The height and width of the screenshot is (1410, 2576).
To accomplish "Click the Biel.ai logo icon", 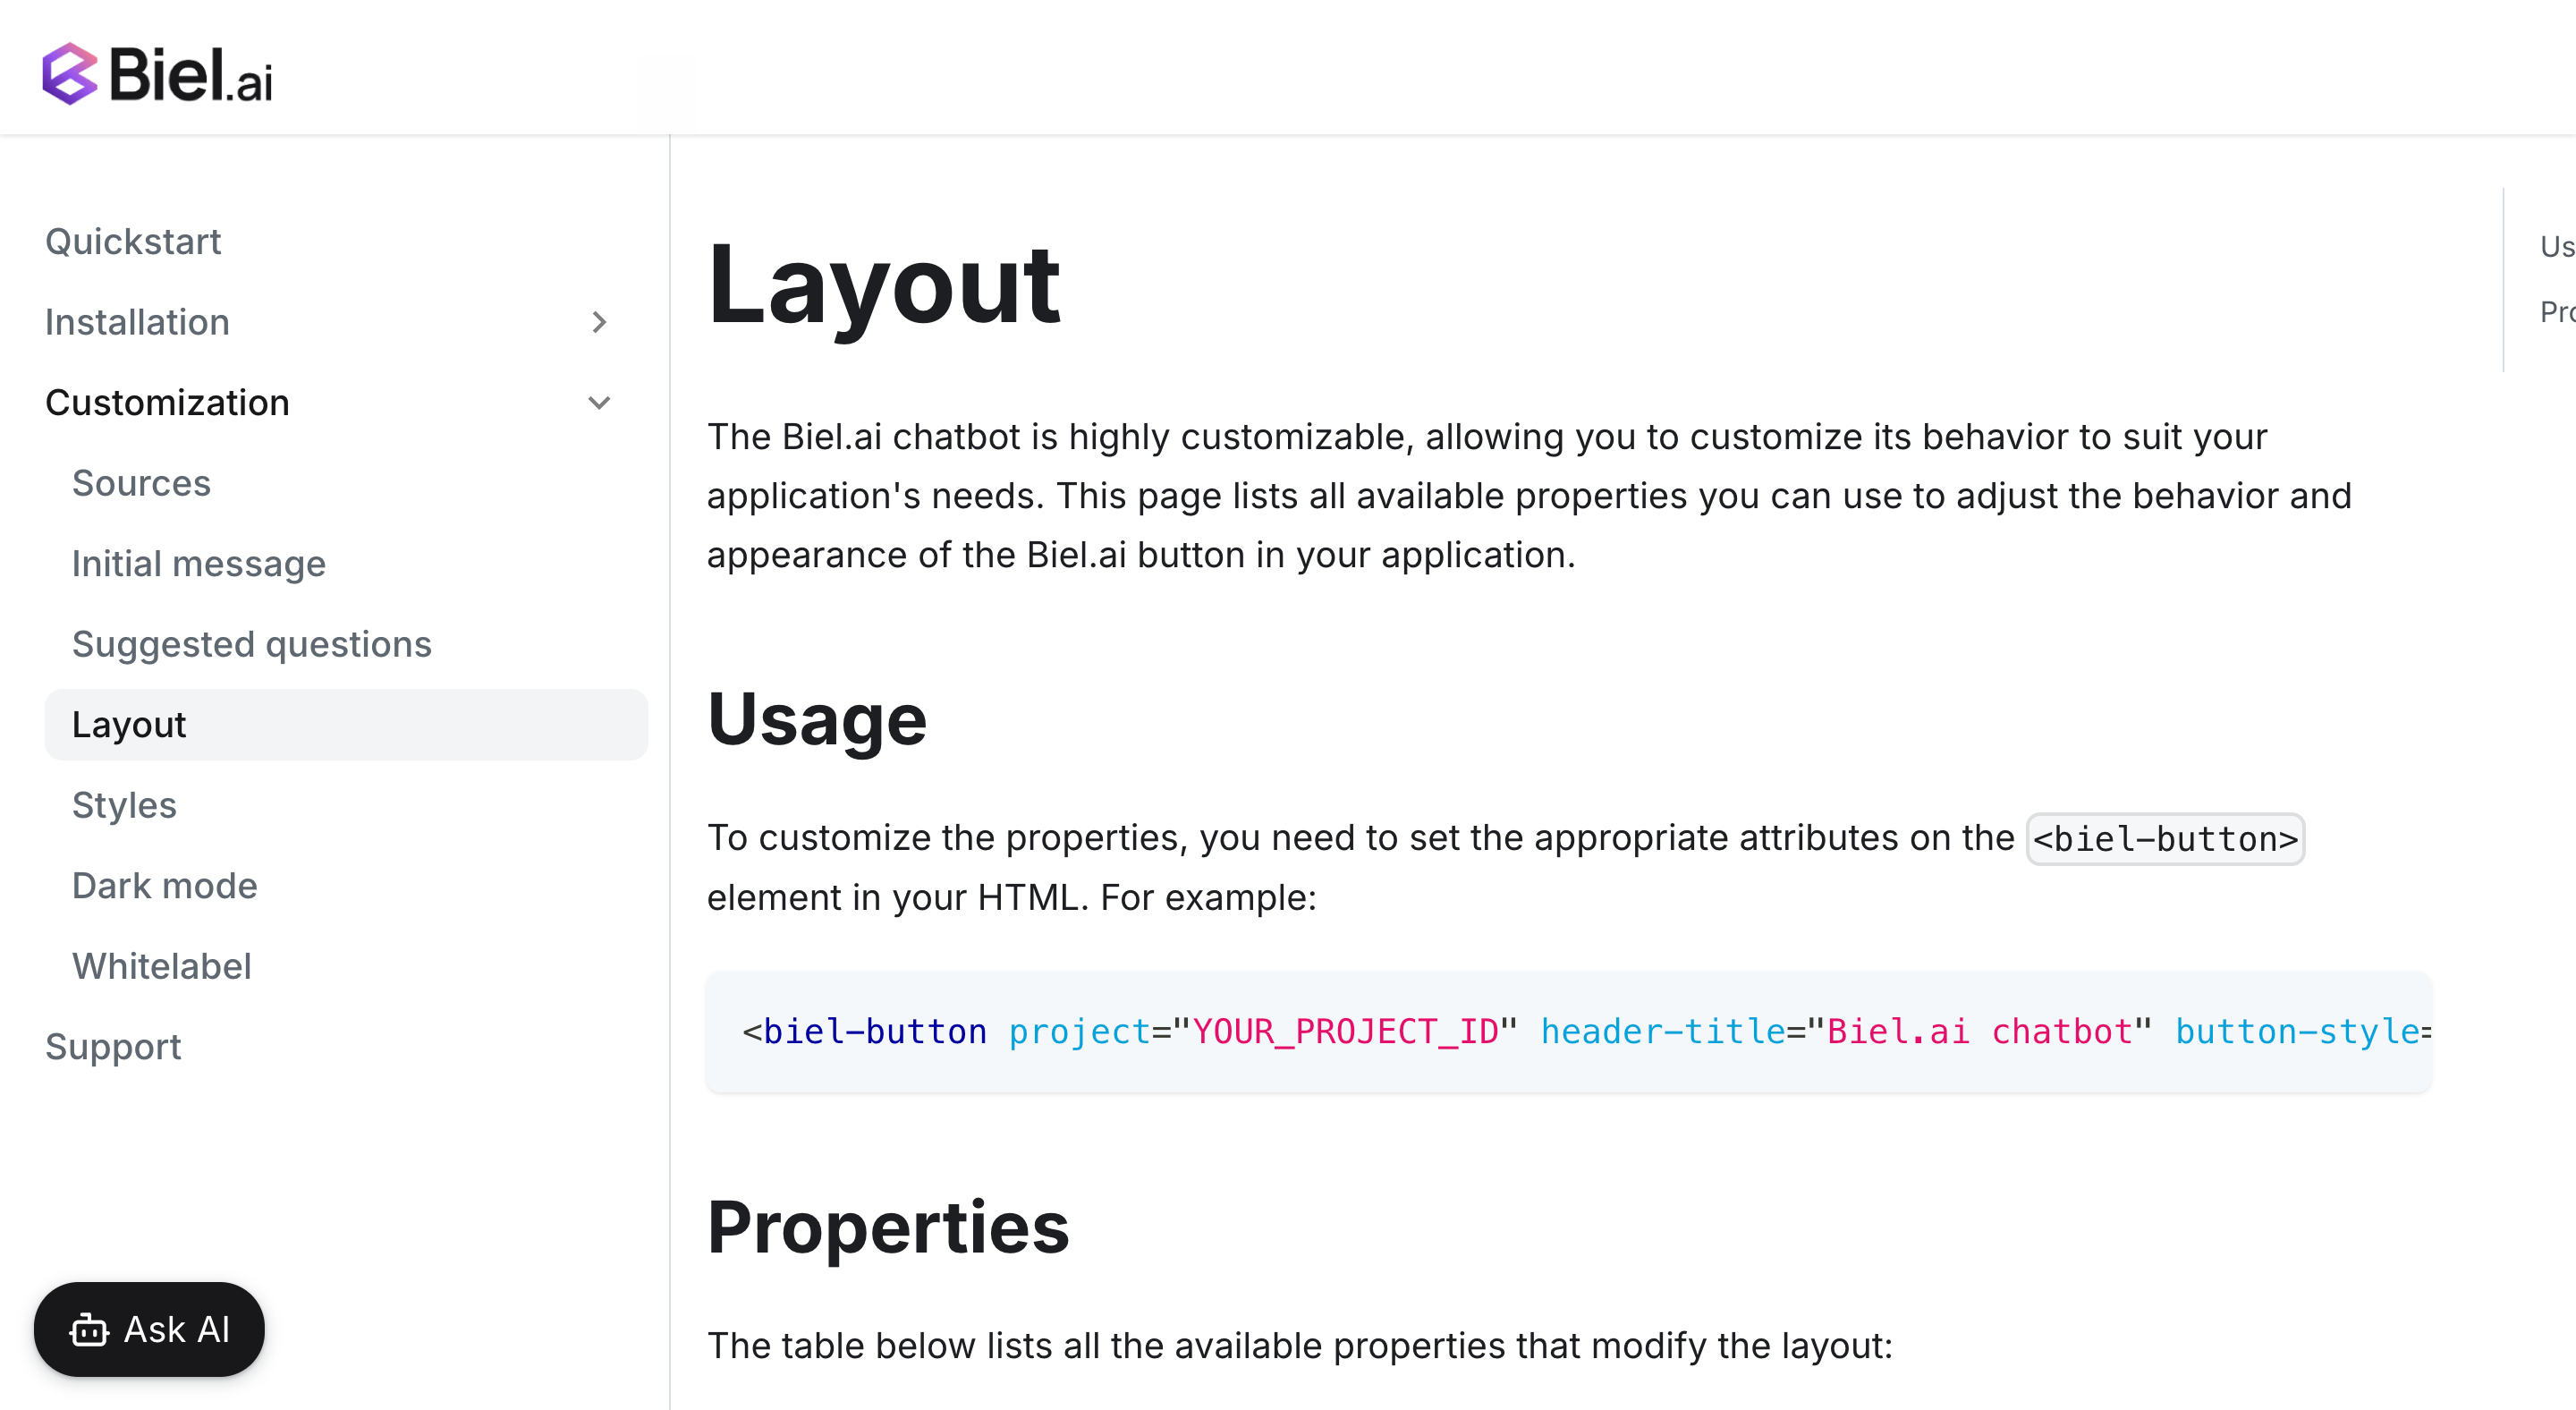I will (x=70, y=73).
